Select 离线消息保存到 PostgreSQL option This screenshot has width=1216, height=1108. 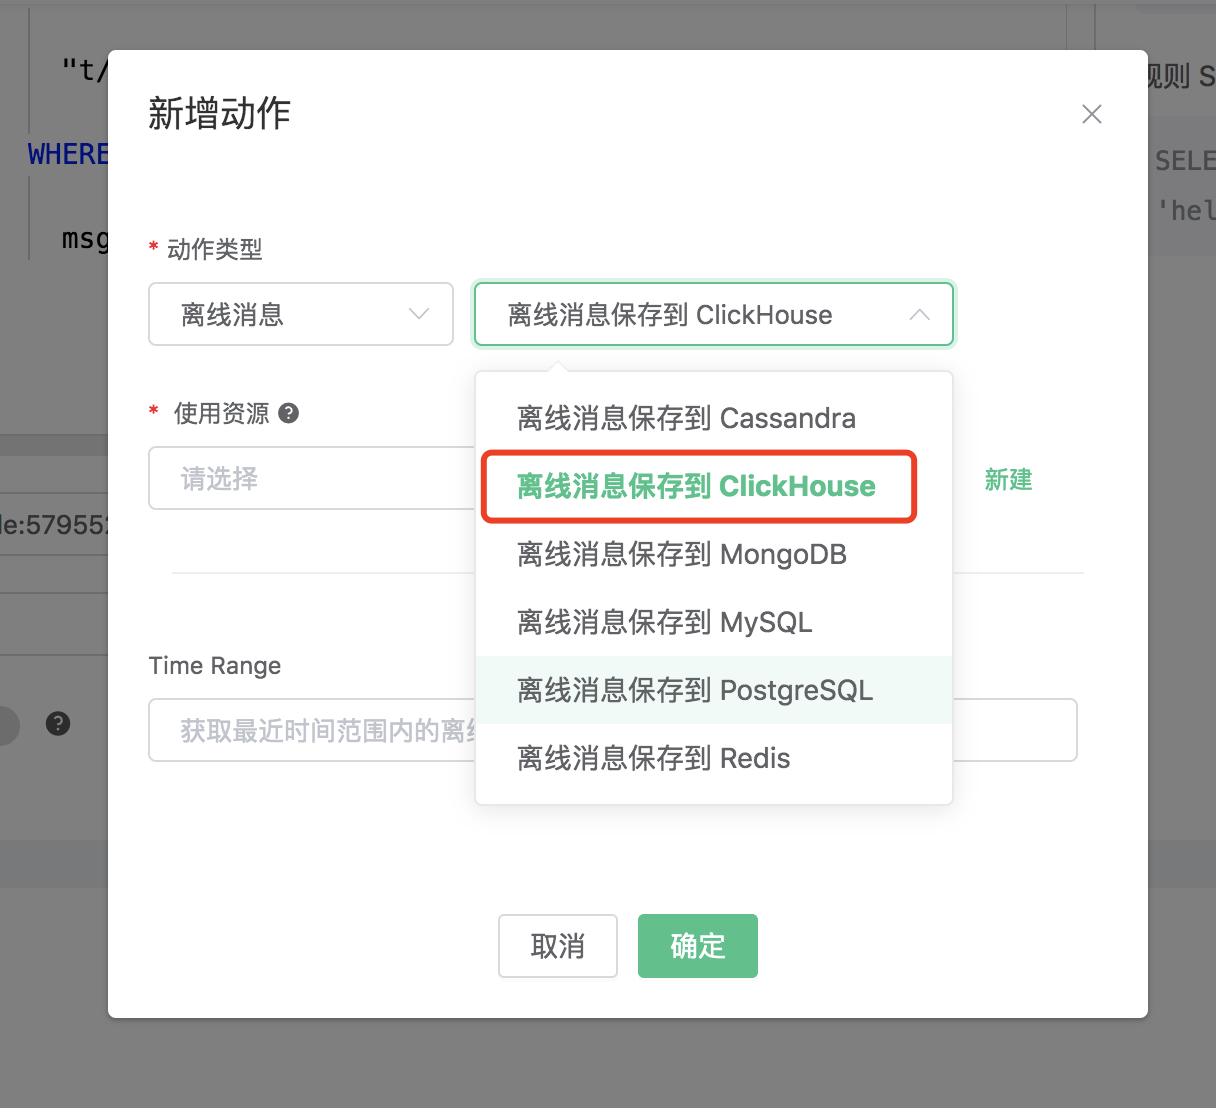695,690
